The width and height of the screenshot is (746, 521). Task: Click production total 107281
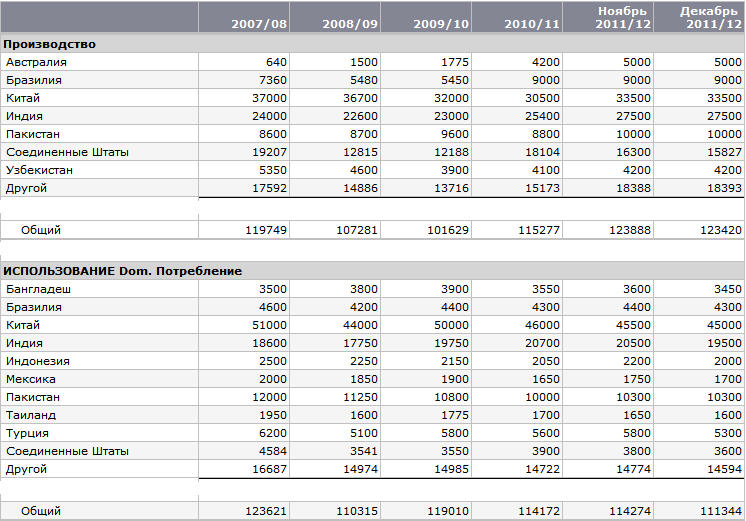pos(357,230)
